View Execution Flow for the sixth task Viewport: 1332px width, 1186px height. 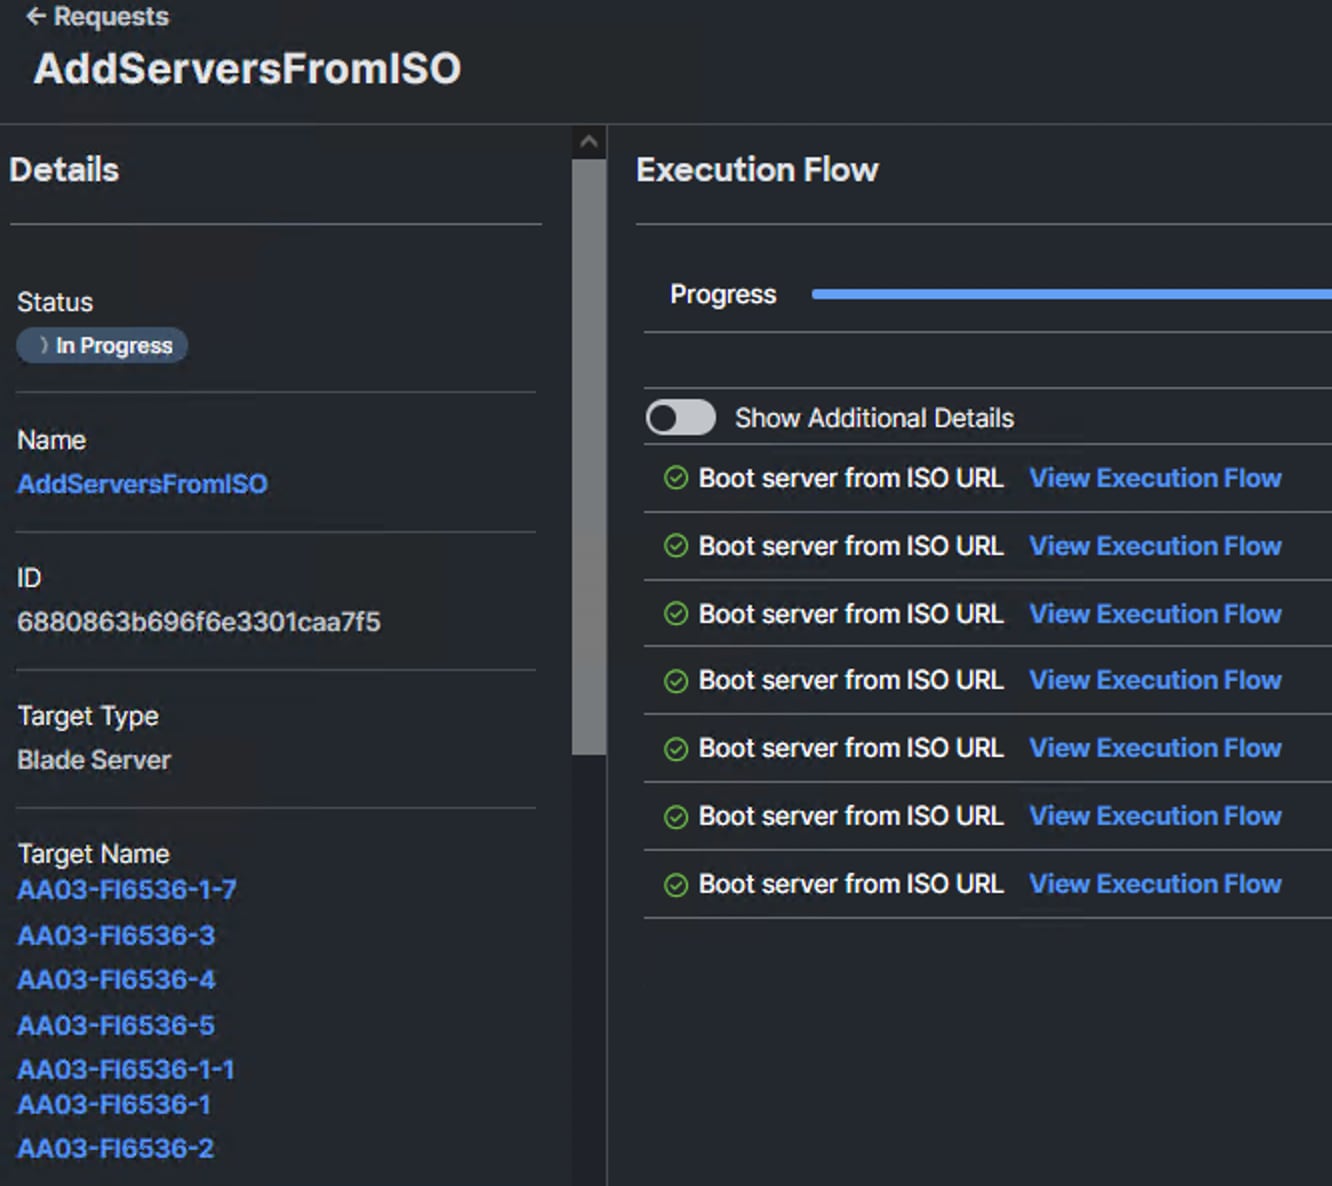[1155, 816]
